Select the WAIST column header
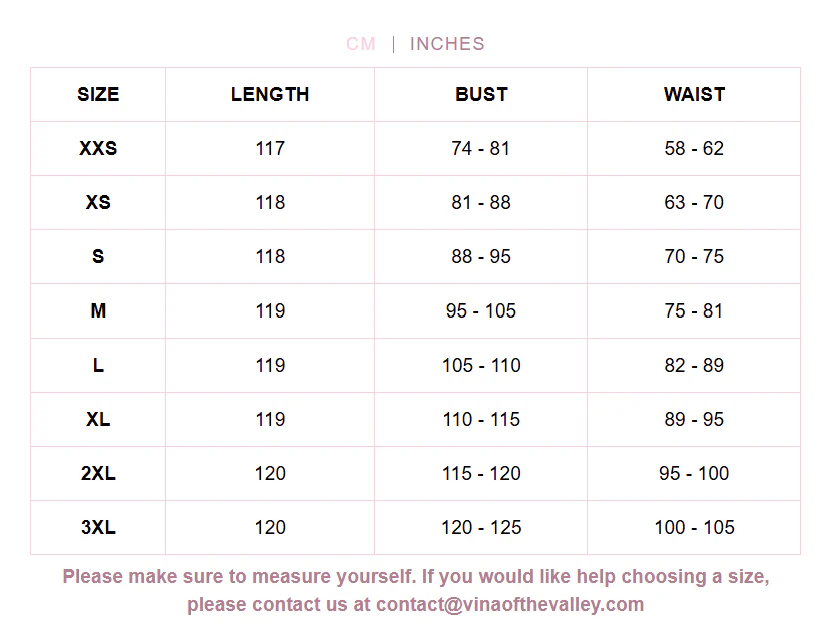Screen dimensions: 828x630 coord(694,95)
